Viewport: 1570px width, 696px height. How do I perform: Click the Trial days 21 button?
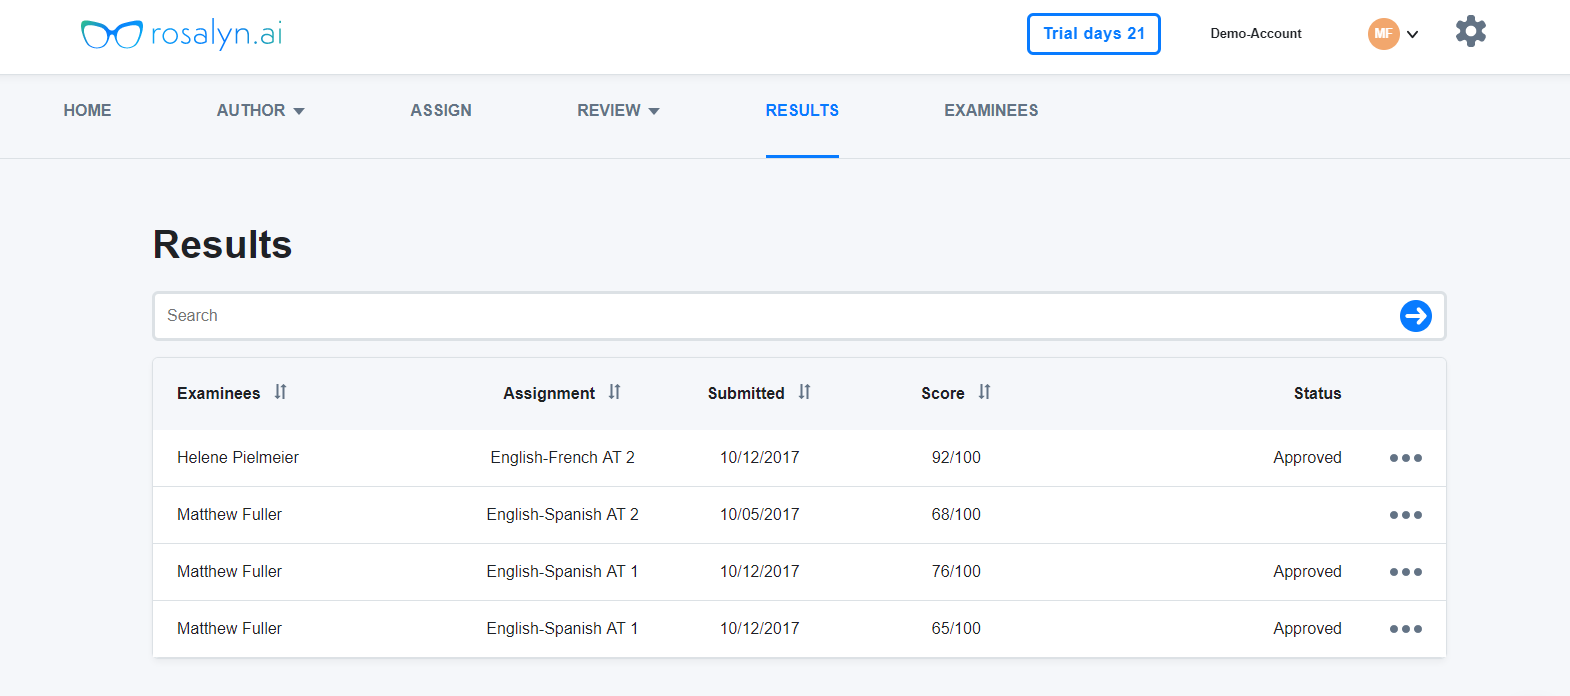pyautogui.click(x=1093, y=34)
